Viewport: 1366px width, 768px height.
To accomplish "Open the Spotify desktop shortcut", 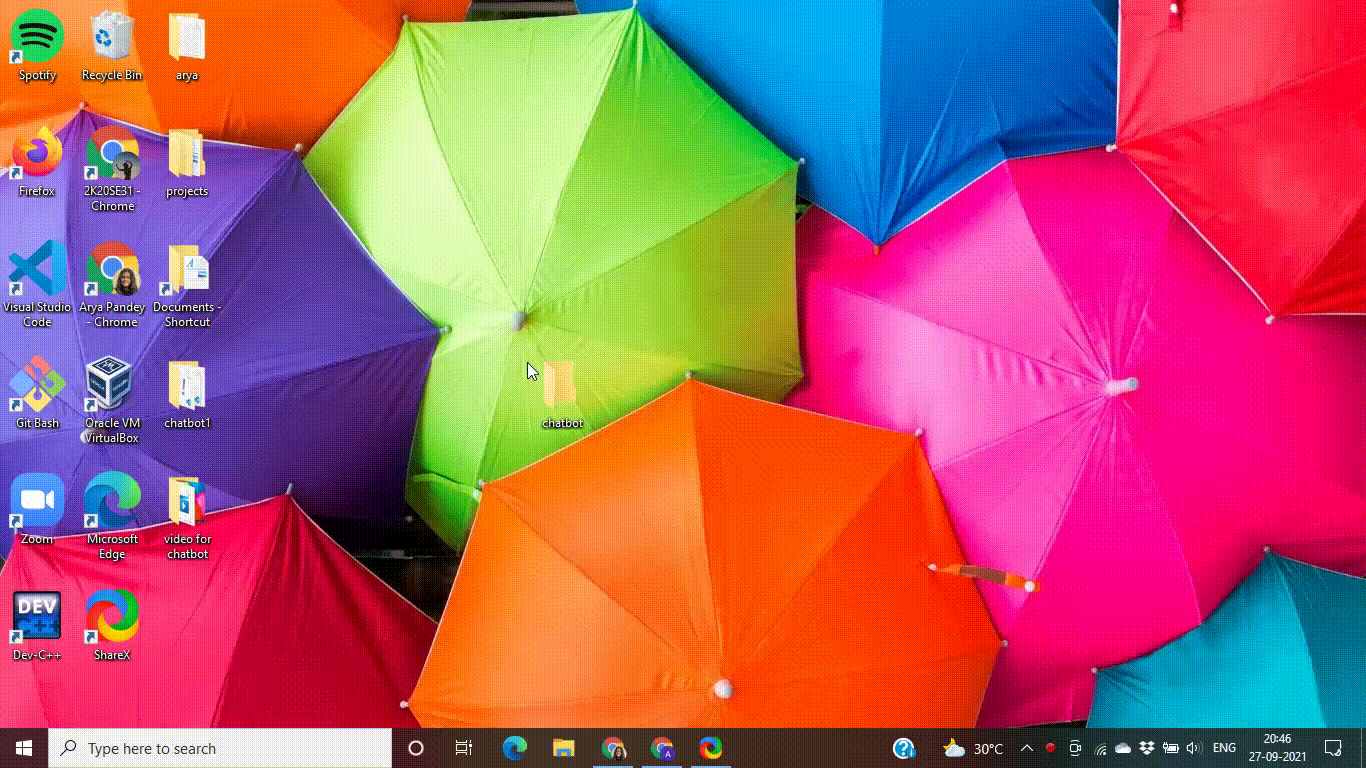I will [x=37, y=47].
